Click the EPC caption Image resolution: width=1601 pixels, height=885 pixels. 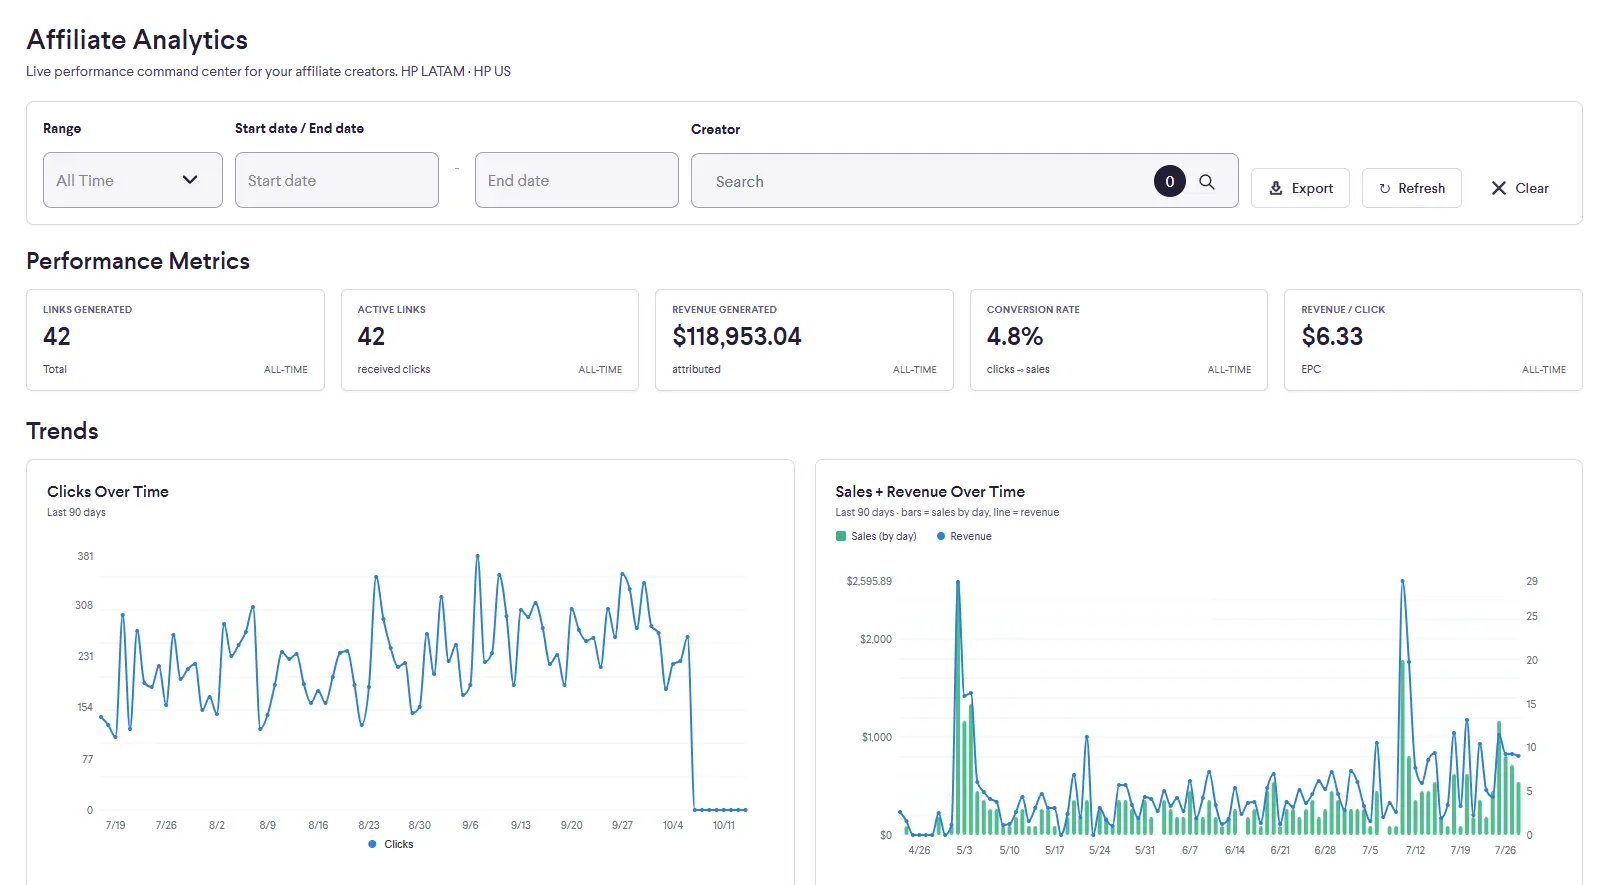tap(1311, 370)
